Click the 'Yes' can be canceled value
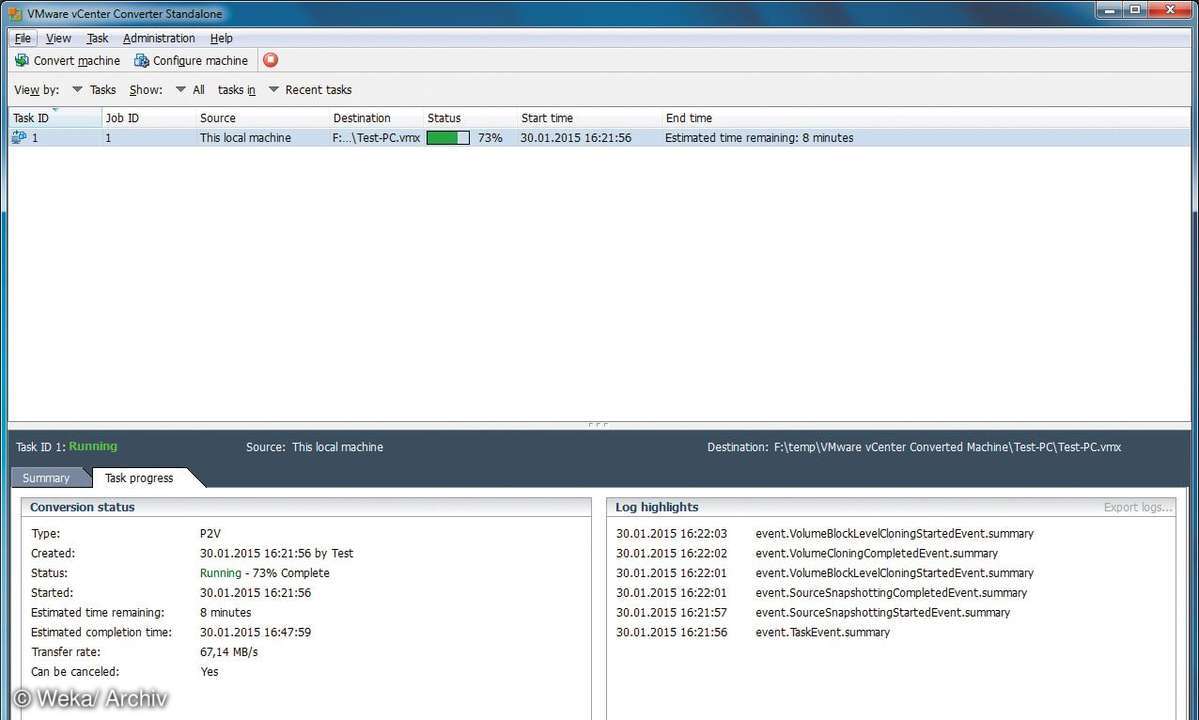 [210, 672]
